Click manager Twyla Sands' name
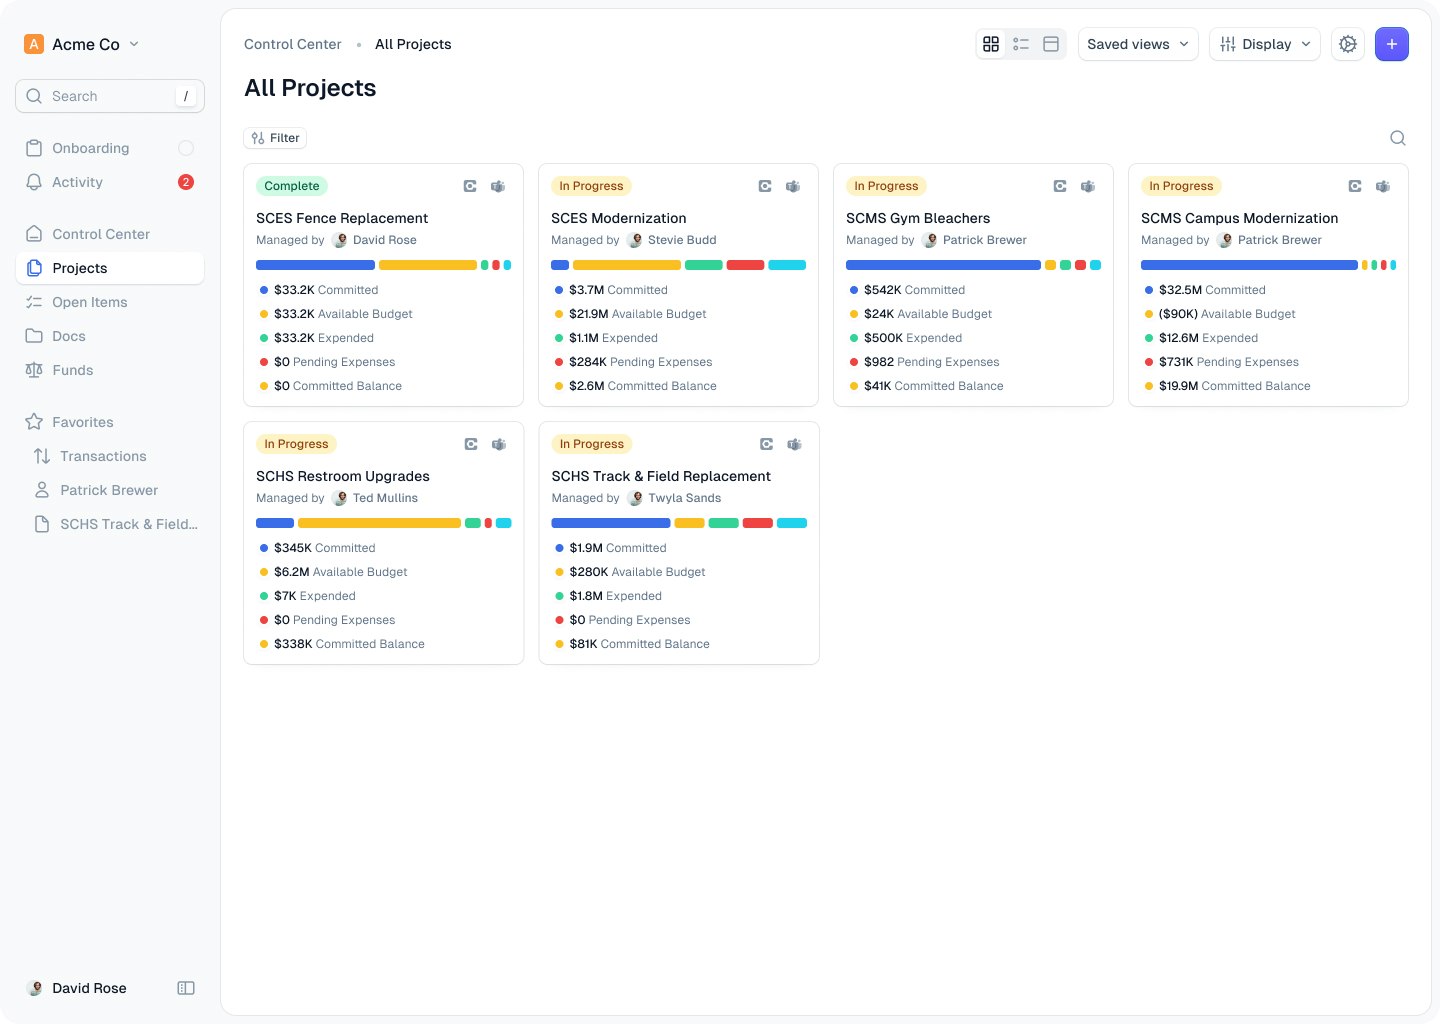 [684, 498]
